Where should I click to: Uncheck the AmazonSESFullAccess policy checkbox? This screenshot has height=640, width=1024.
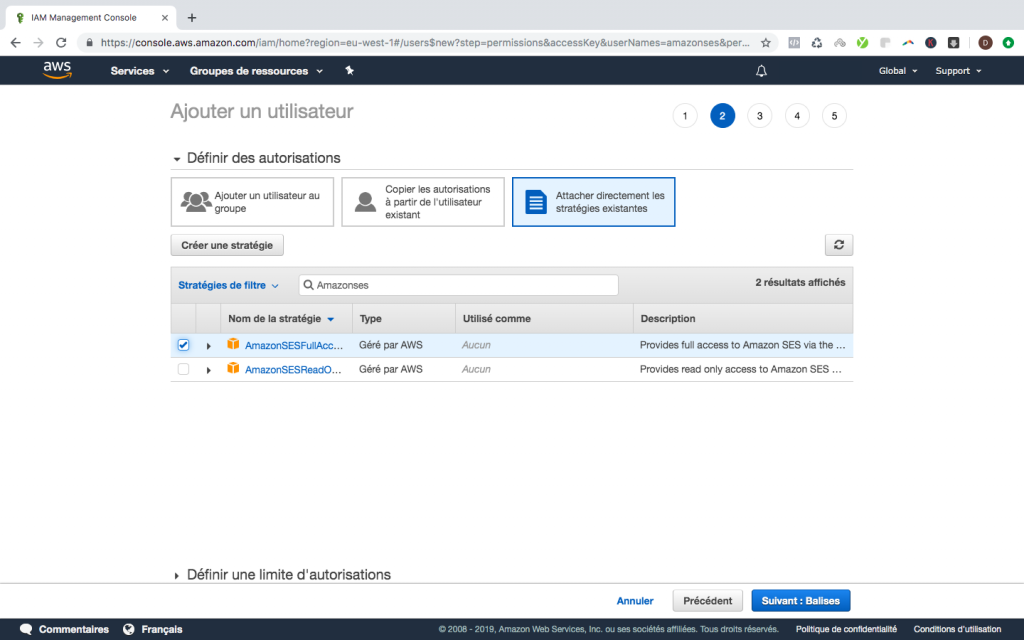click(183, 345)
